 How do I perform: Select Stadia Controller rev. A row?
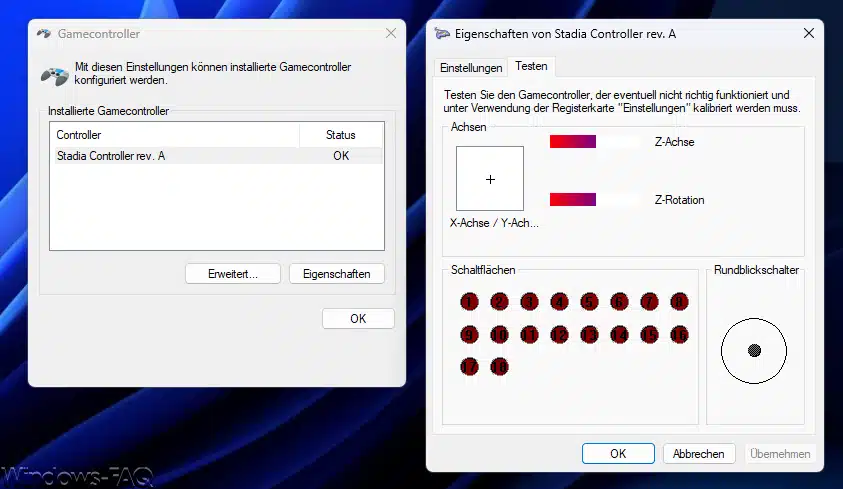217,156
